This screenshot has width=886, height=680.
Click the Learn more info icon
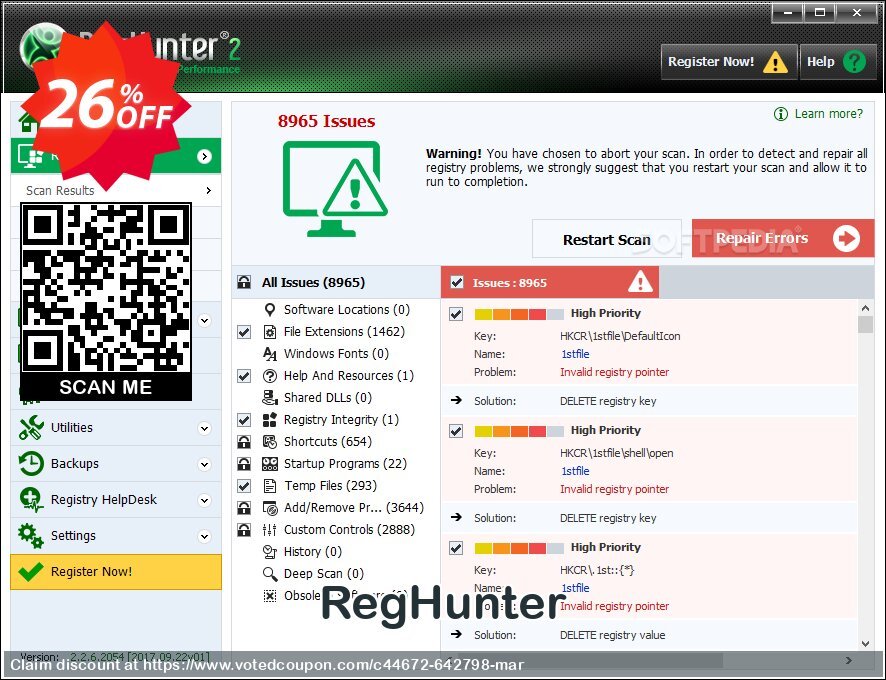(780, 114)
